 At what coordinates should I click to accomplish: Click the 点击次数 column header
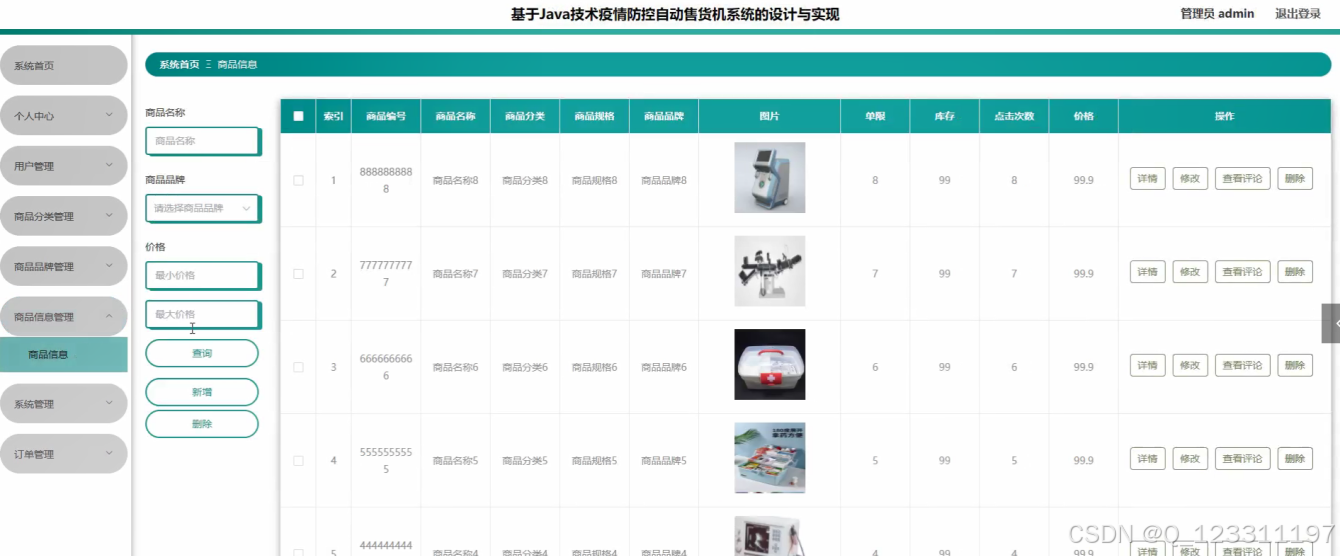click(x=1014, y=116)
